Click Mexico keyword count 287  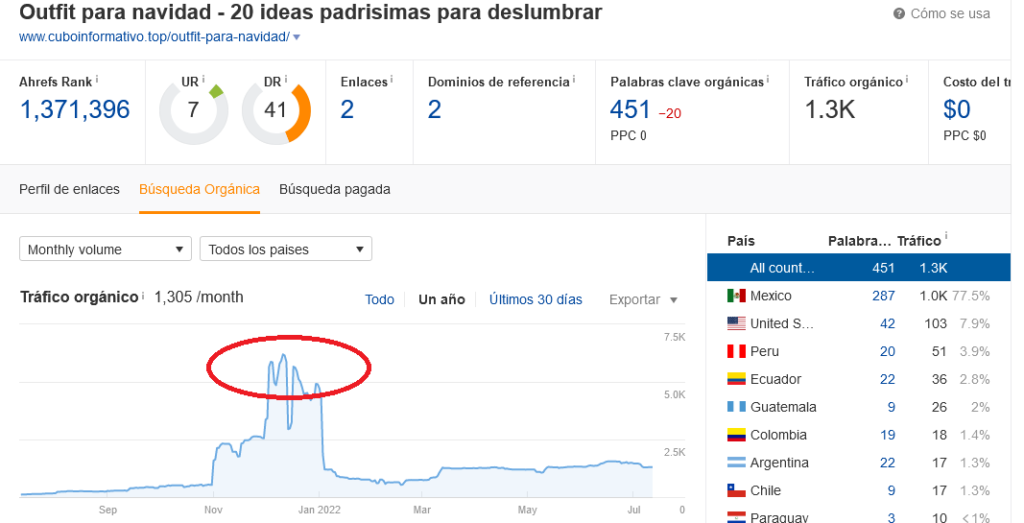(x=883, y=296)
